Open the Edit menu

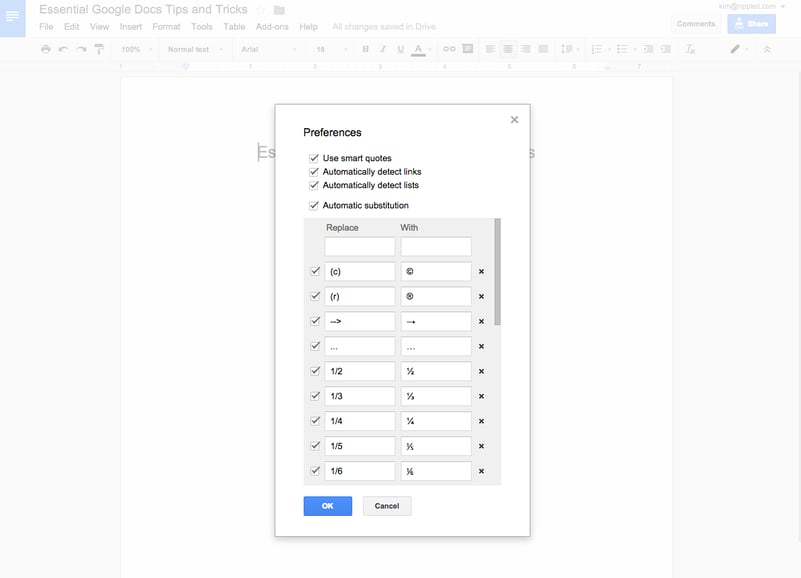[x=72, y=27]
